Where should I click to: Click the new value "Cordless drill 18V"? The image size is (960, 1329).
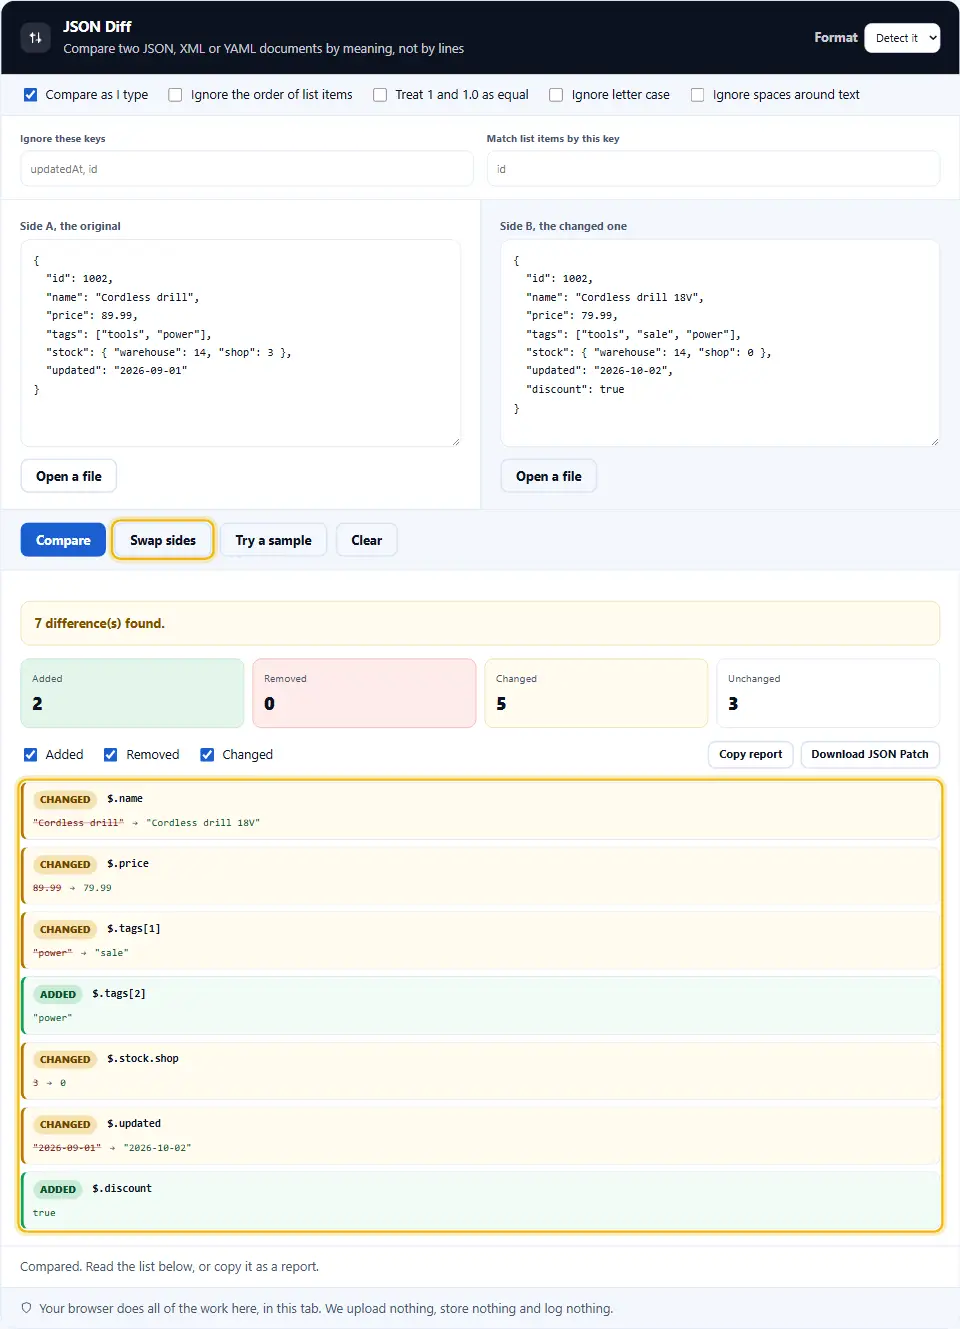pyautogui.click(x=203, y=823)
